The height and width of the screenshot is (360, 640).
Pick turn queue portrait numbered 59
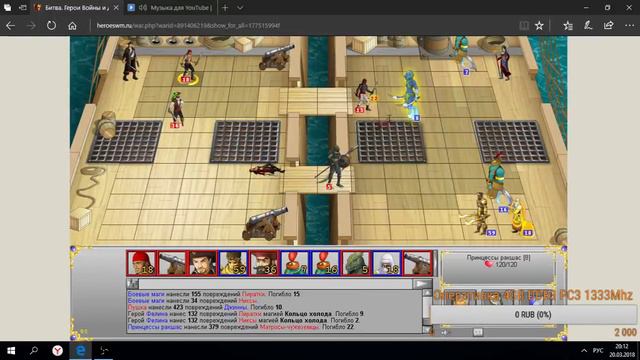tap(233, 263)
